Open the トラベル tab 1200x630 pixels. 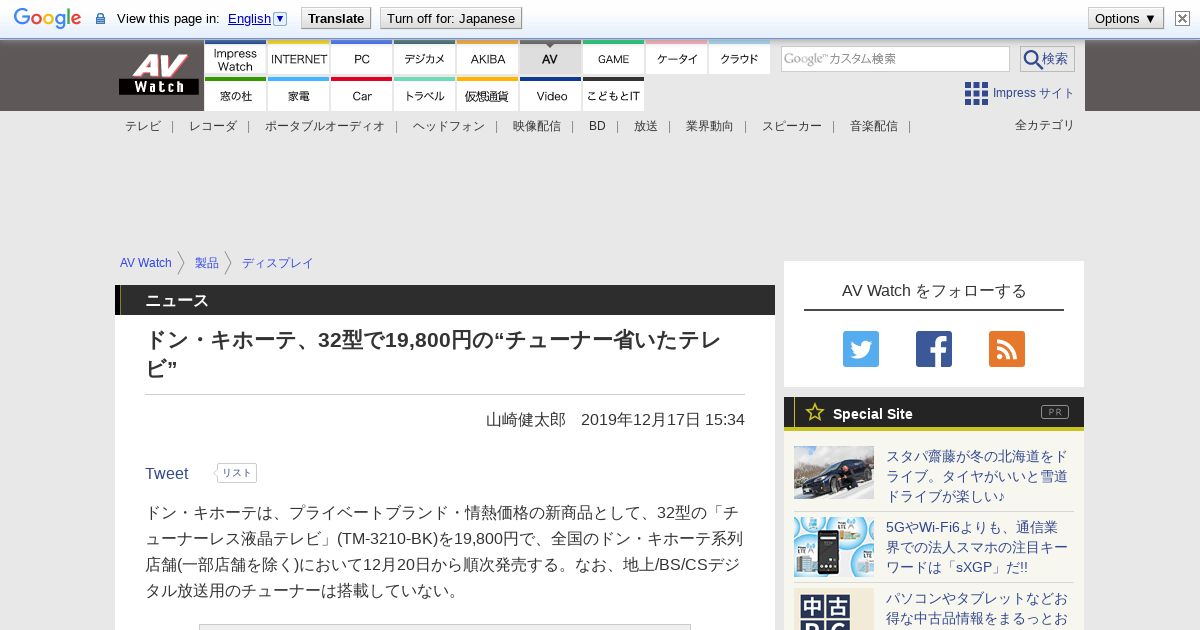(425, 95)
